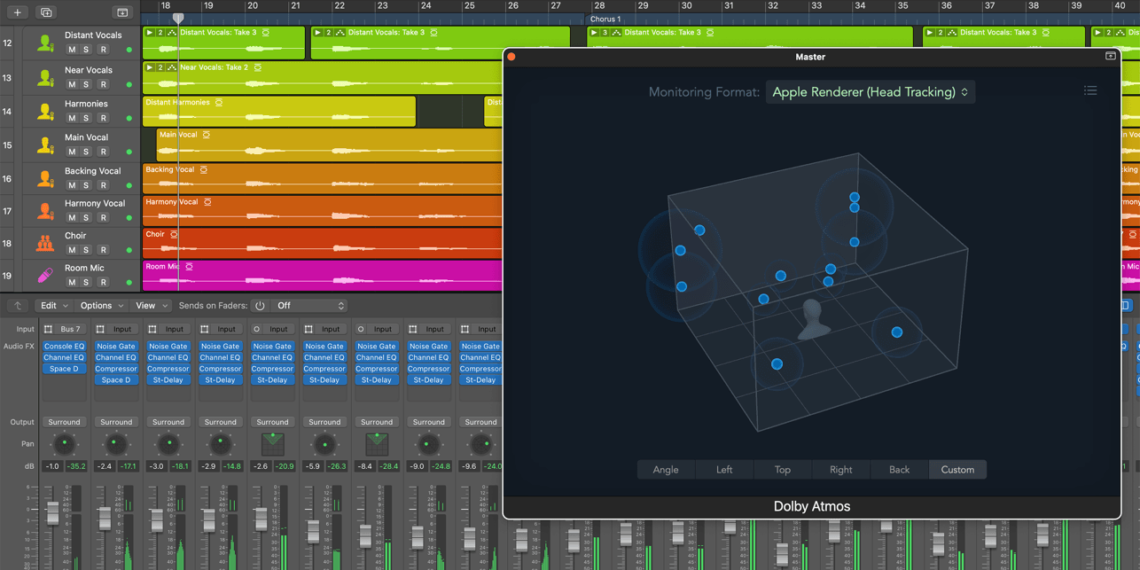Click the Distant Vocals track icon
The height and width of the screenshot is (570, 1140).
tap(46, 43)
